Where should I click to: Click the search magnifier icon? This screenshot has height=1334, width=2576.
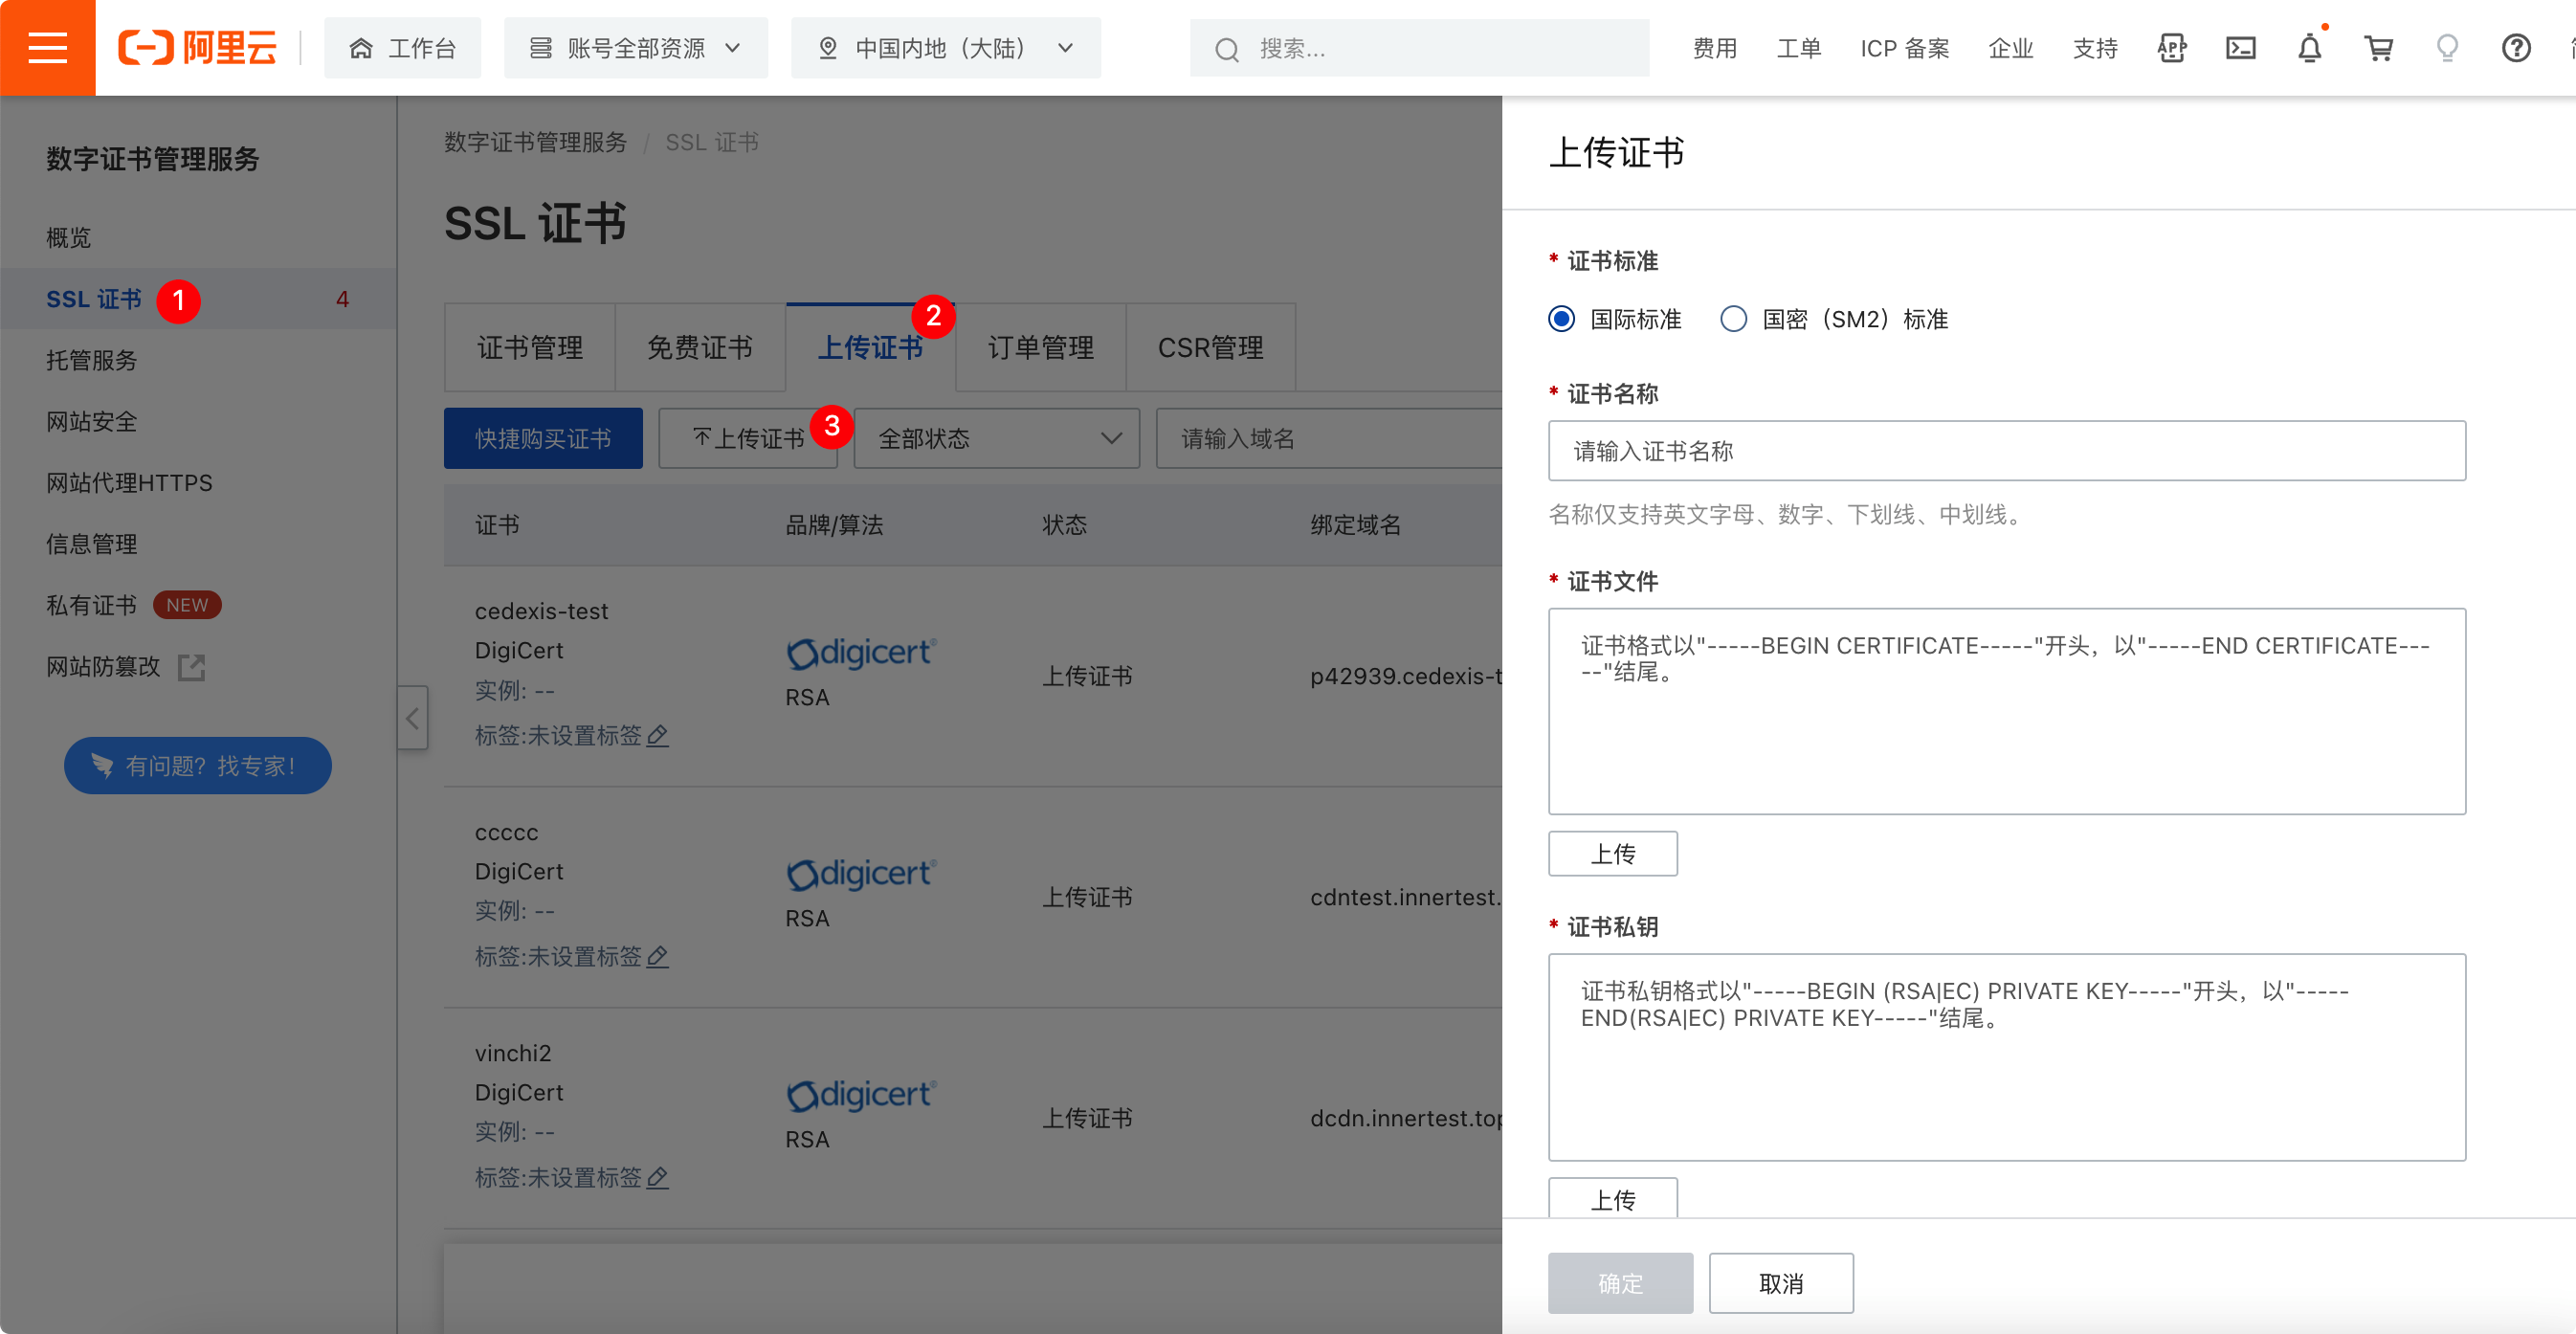1226,49
